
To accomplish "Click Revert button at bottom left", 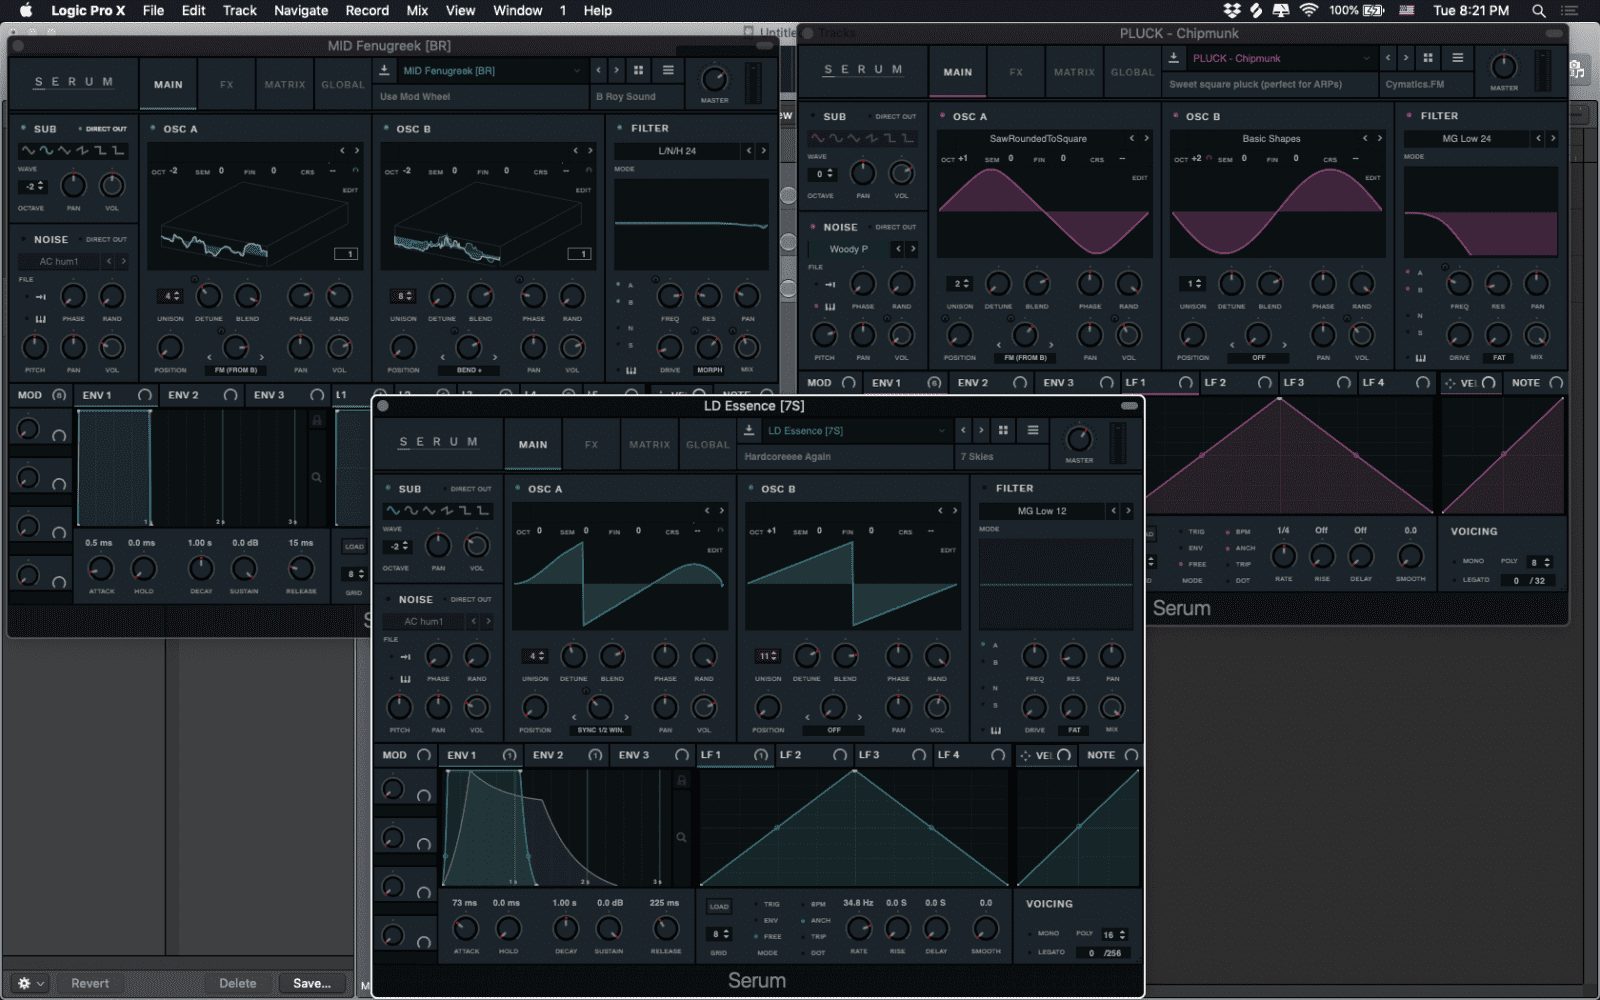I will pyautogui.click(x=90, y=983).
